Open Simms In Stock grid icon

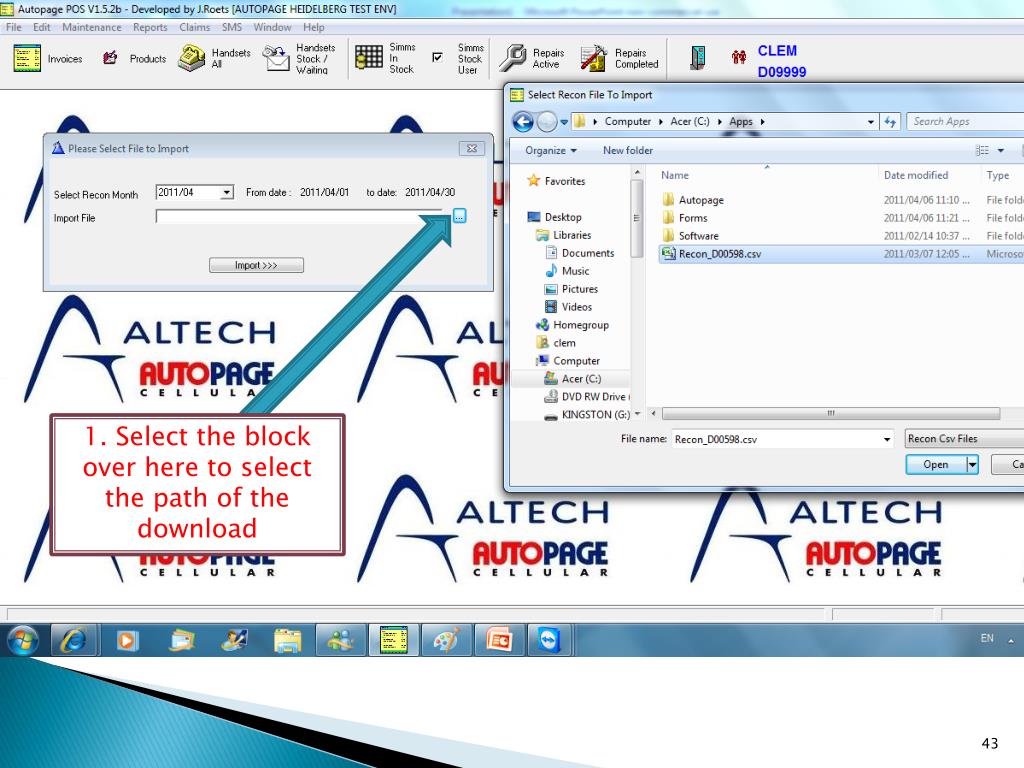click(369, 57)
